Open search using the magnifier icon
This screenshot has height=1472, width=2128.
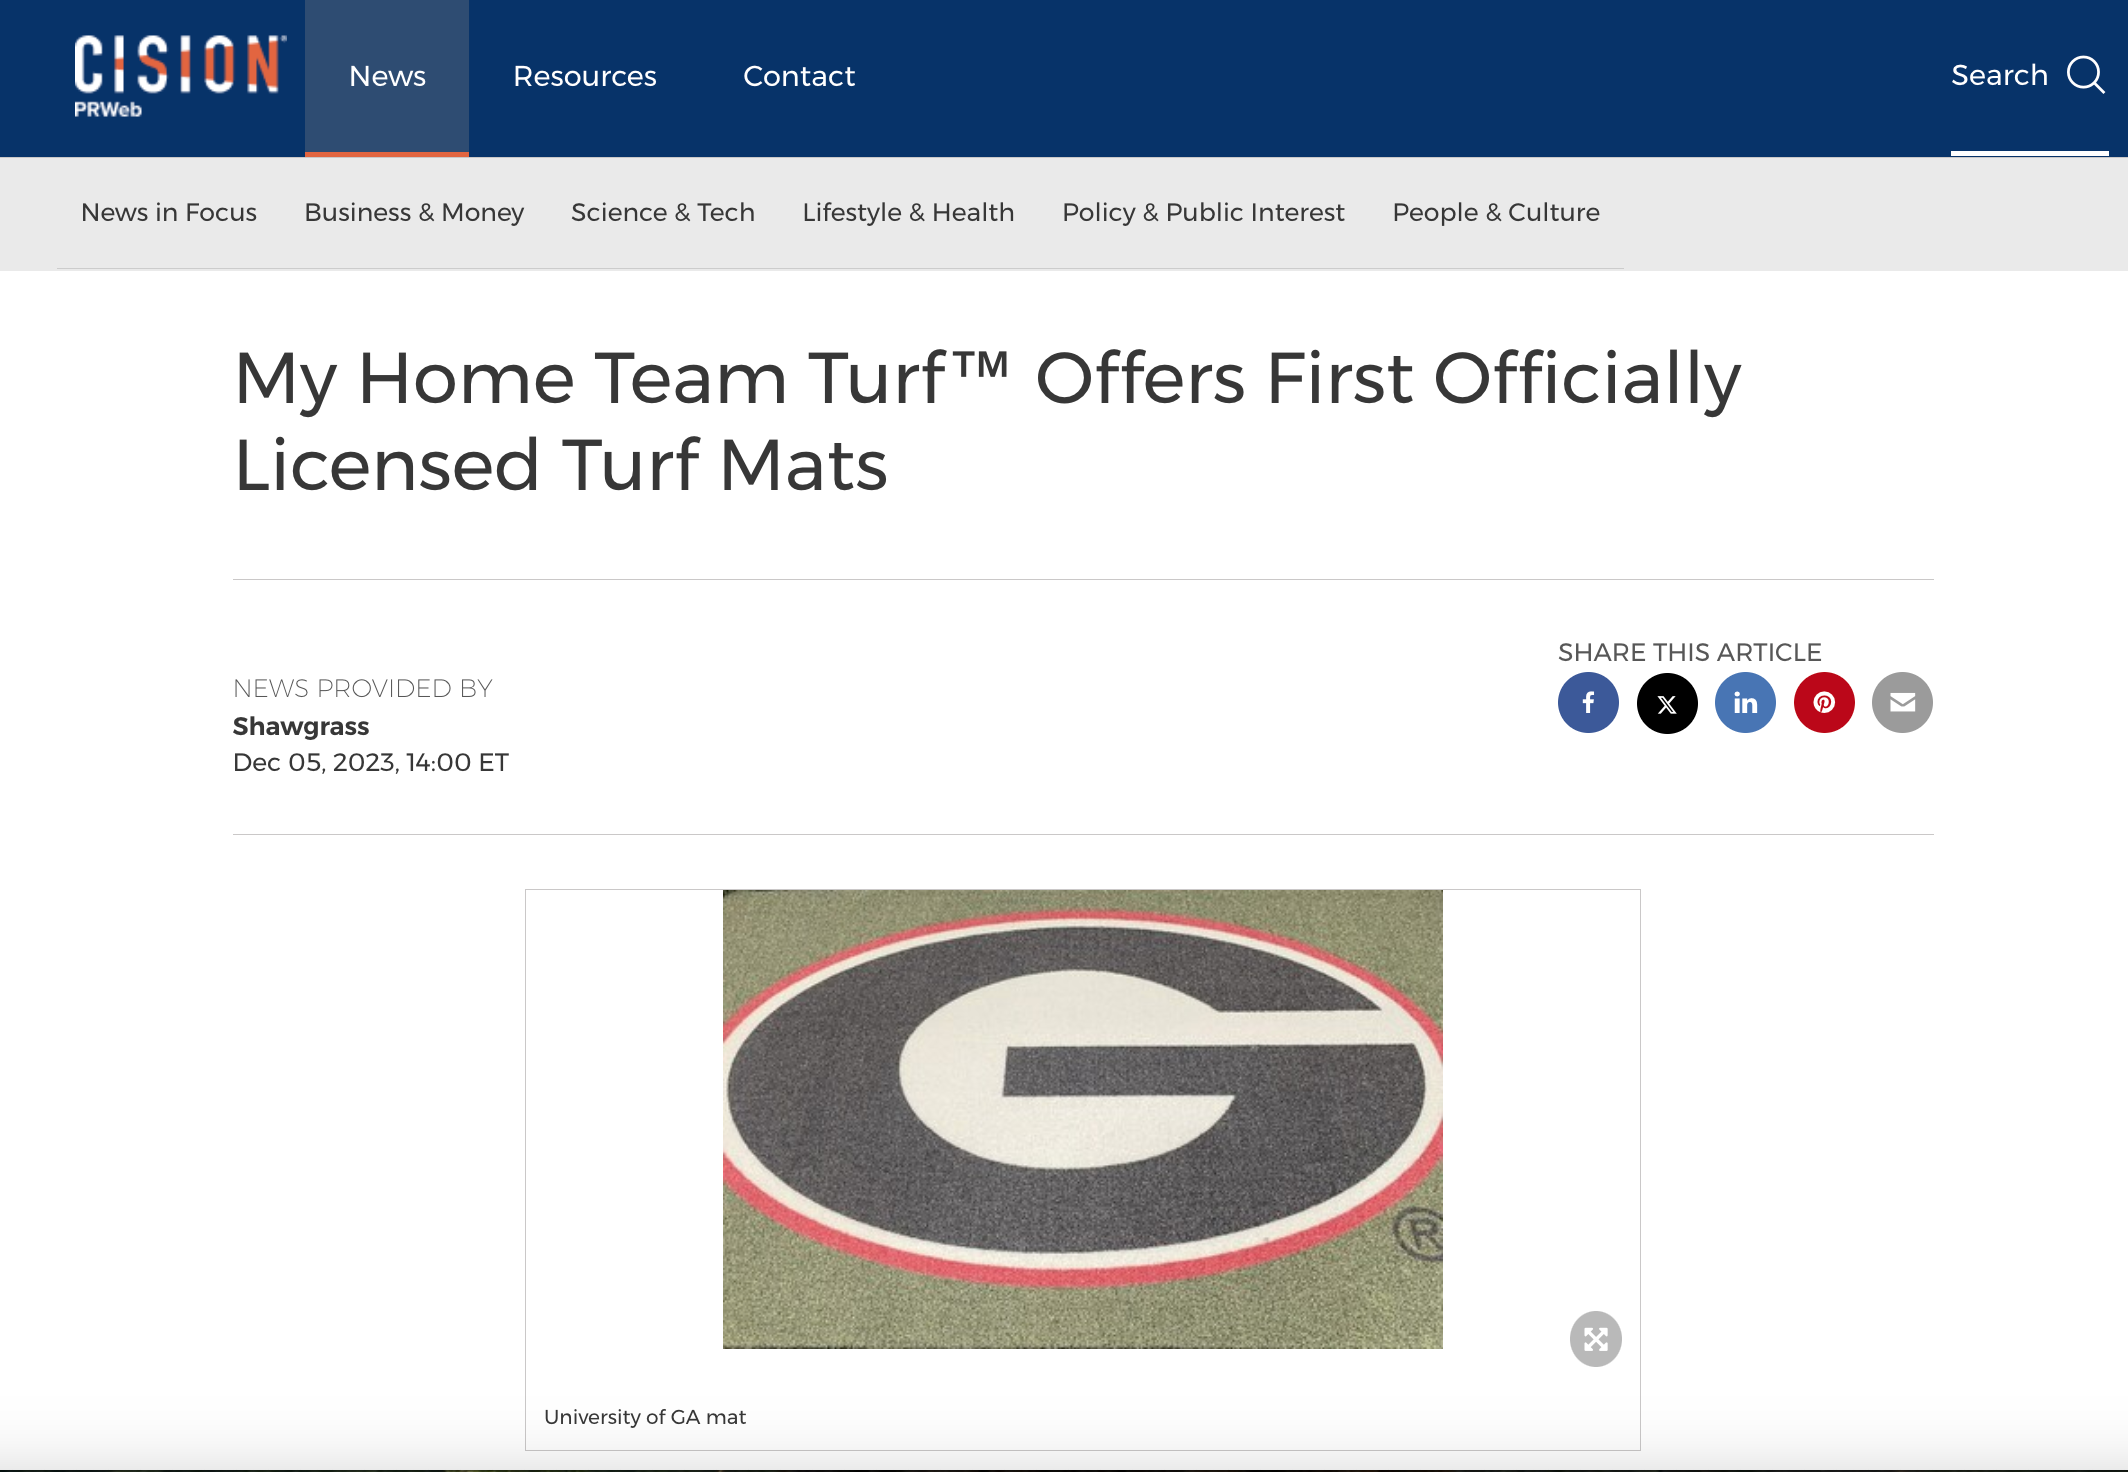point(2086,75)
